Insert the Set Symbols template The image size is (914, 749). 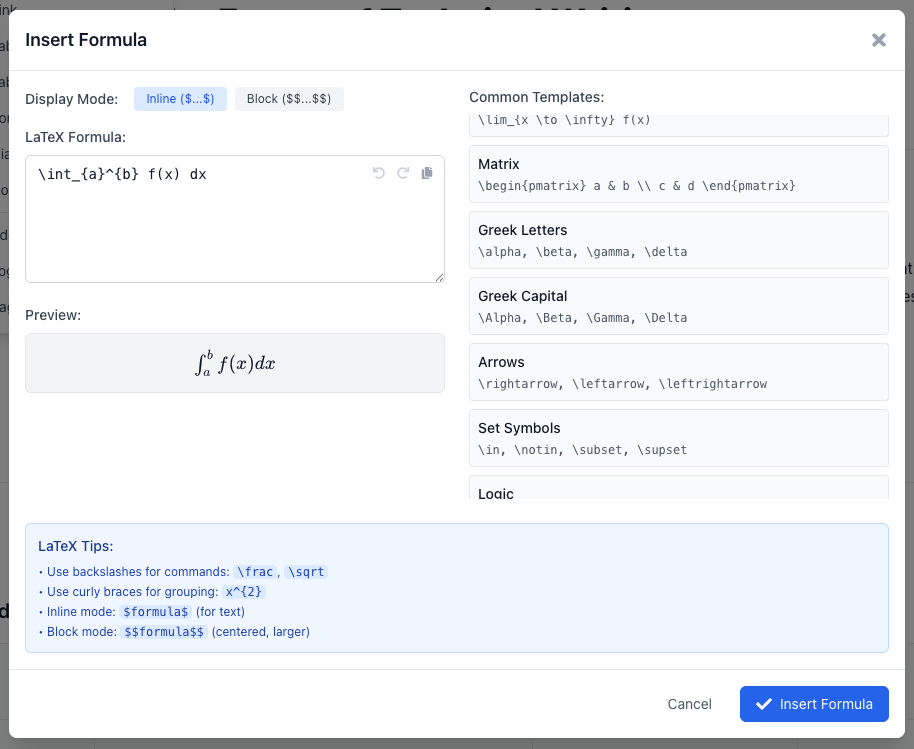pos(679,438)
